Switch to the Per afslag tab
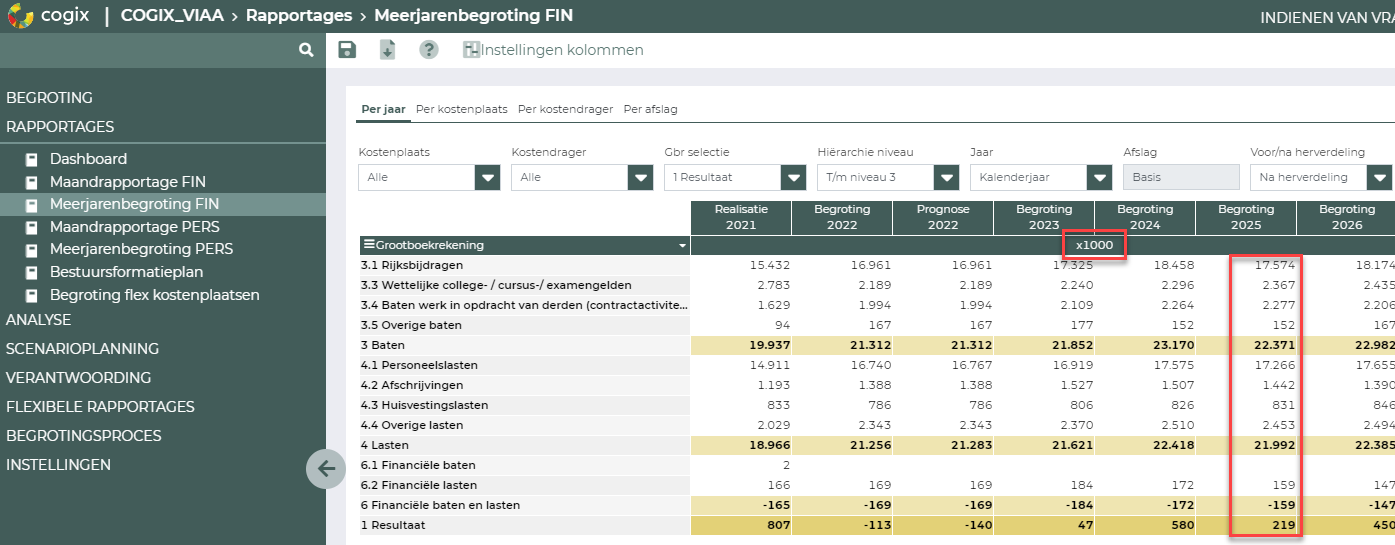This screenshot has width=1395, height=545. click(x=650, y=109)
